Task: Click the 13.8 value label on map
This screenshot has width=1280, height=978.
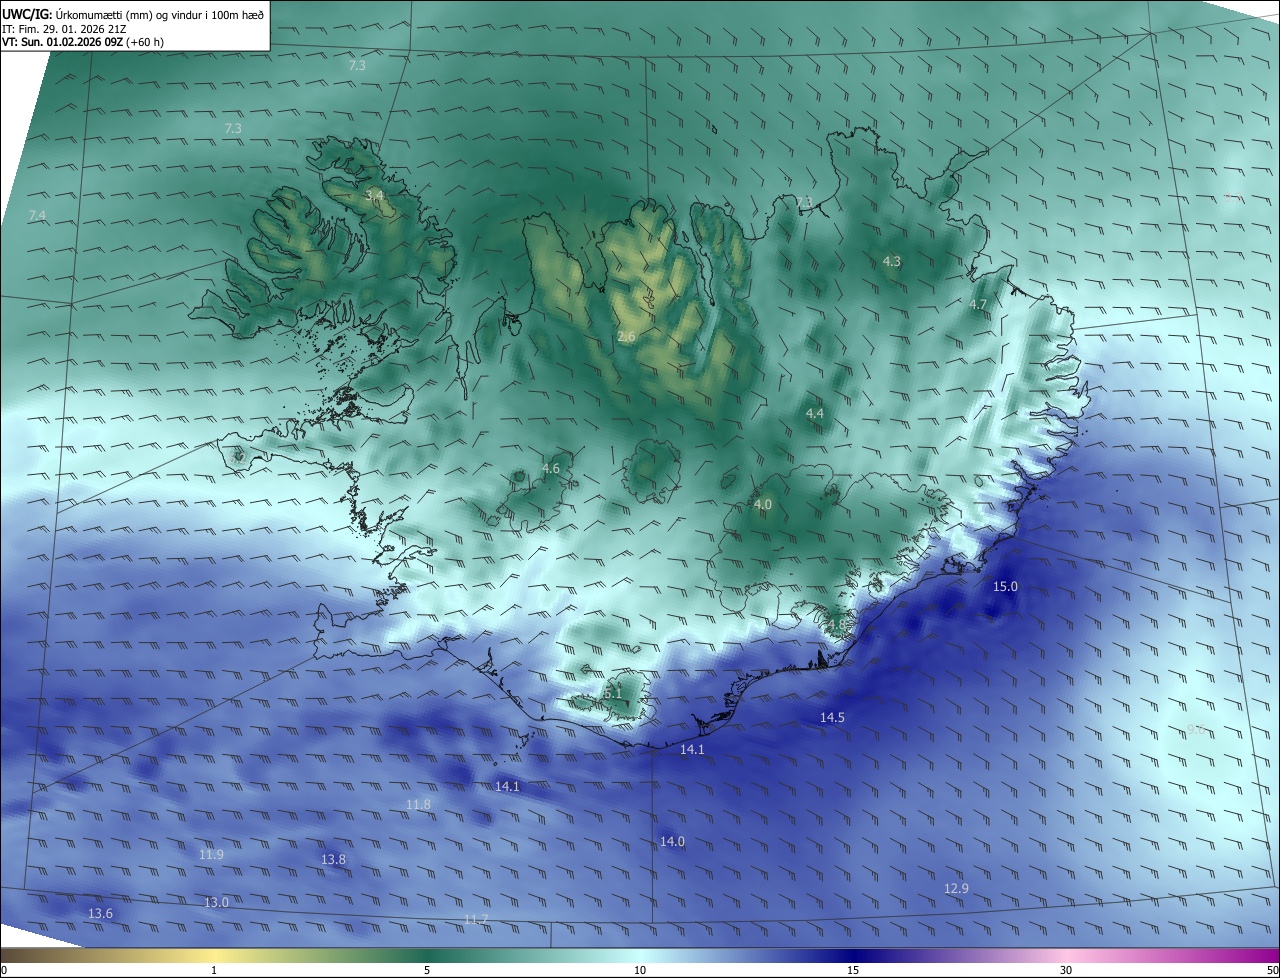Action: pos(333,859)
